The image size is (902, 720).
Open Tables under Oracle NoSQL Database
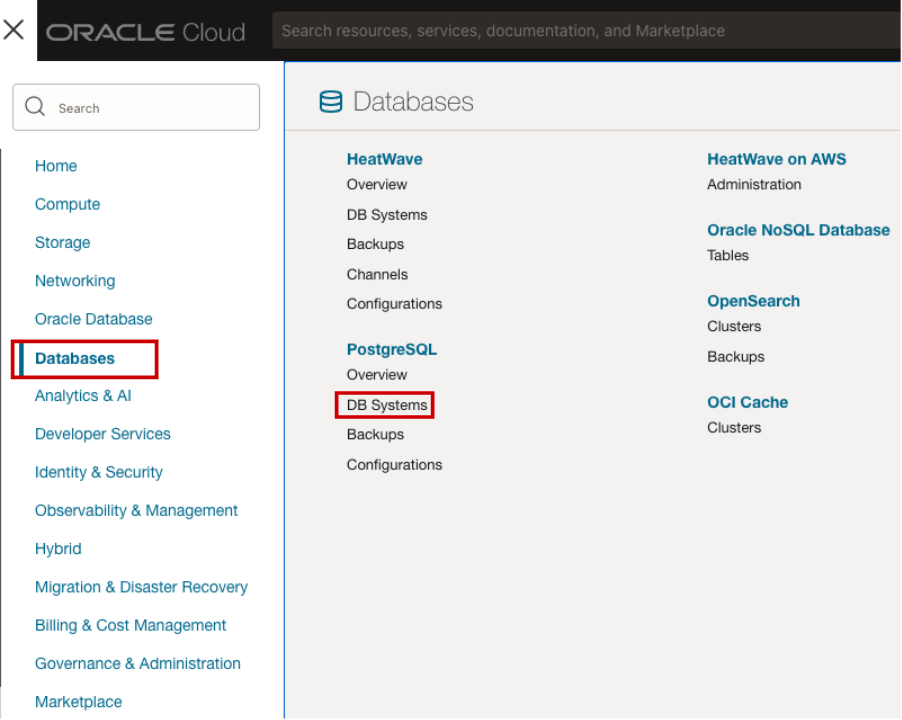coord(728,256)
